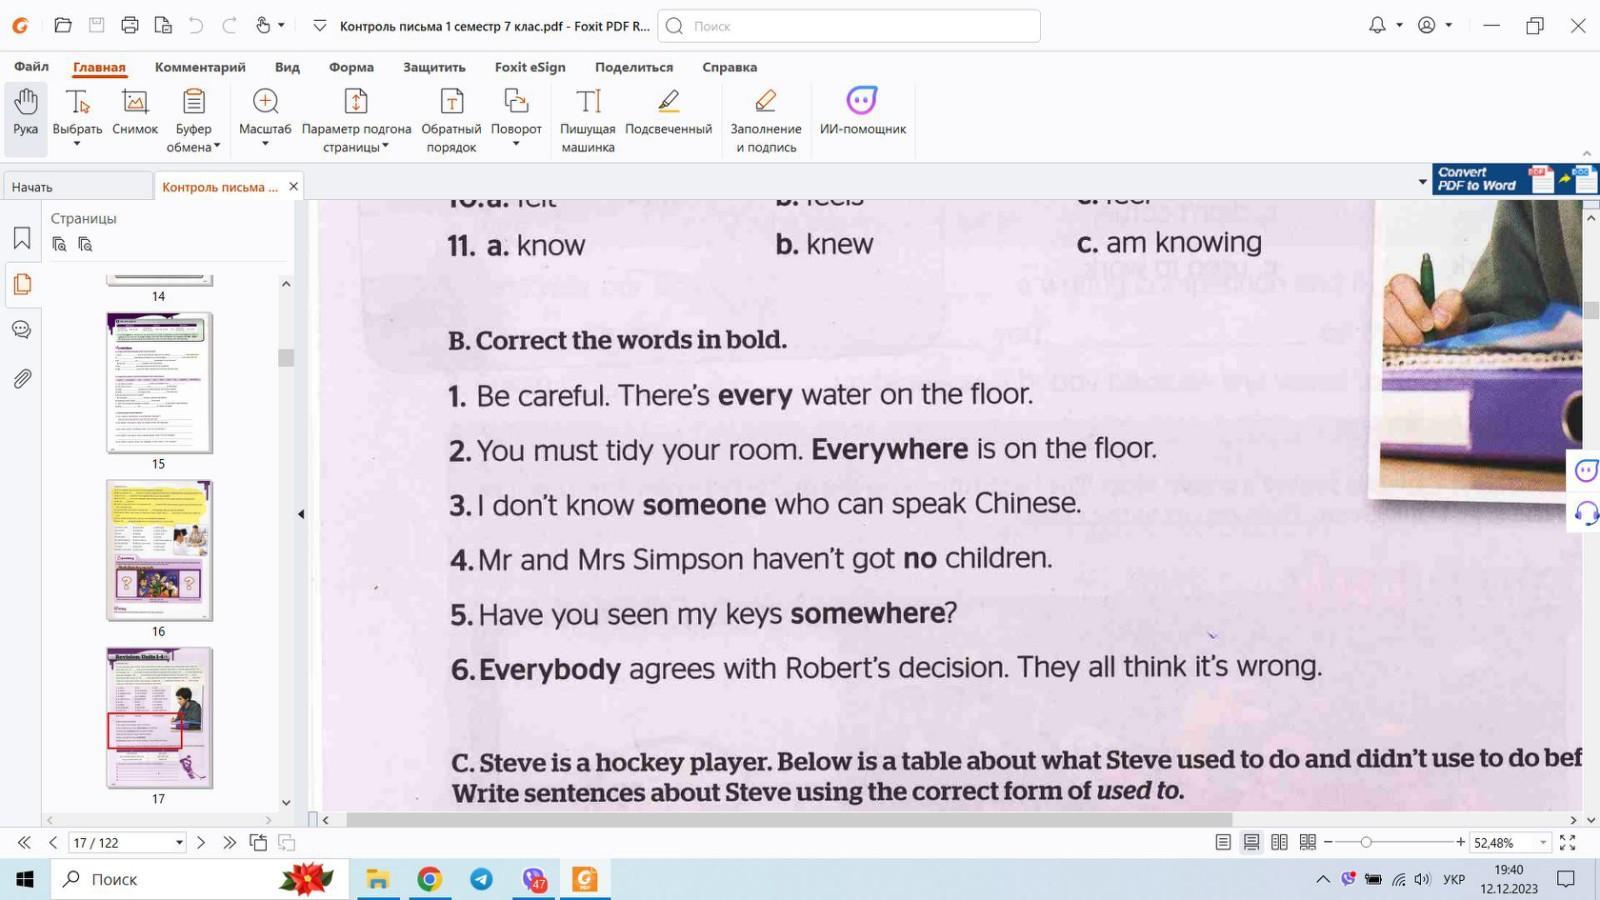Expand the Масштаб zoom dropdown
Screen dimensions: 1600x900
click(265, 145)
